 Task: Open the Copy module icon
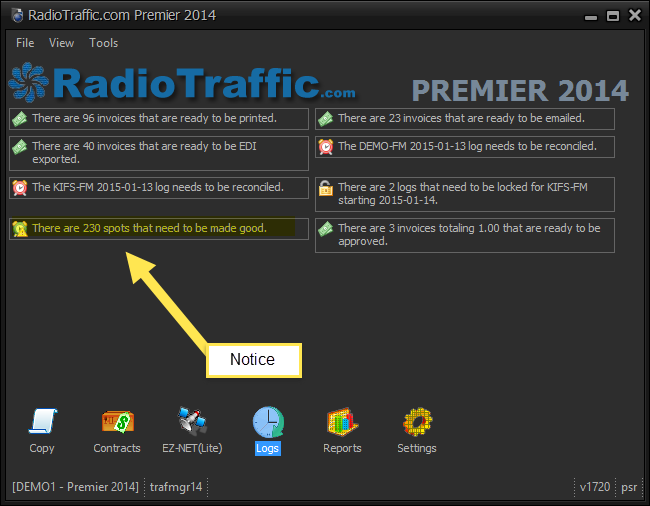tap(42, 421)
